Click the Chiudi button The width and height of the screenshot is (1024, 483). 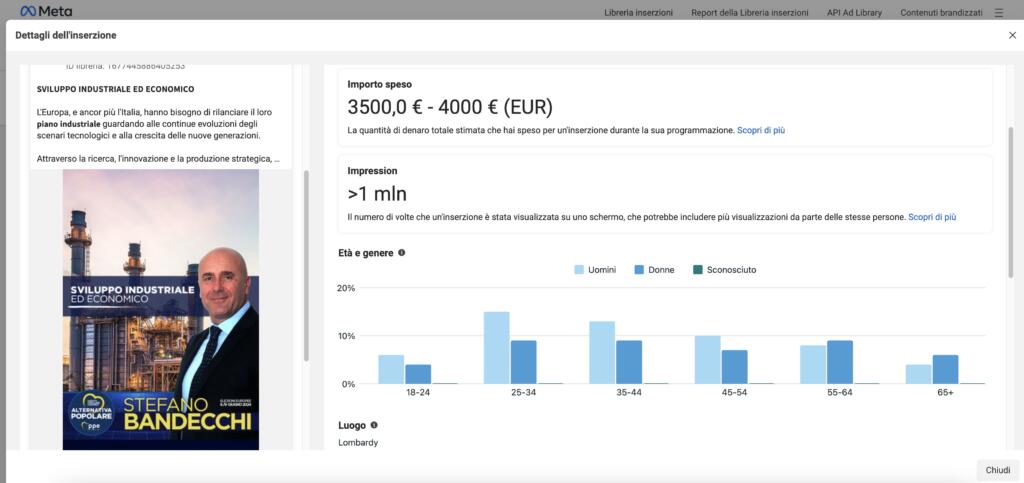pyautogui.click(x=997, y=470)
